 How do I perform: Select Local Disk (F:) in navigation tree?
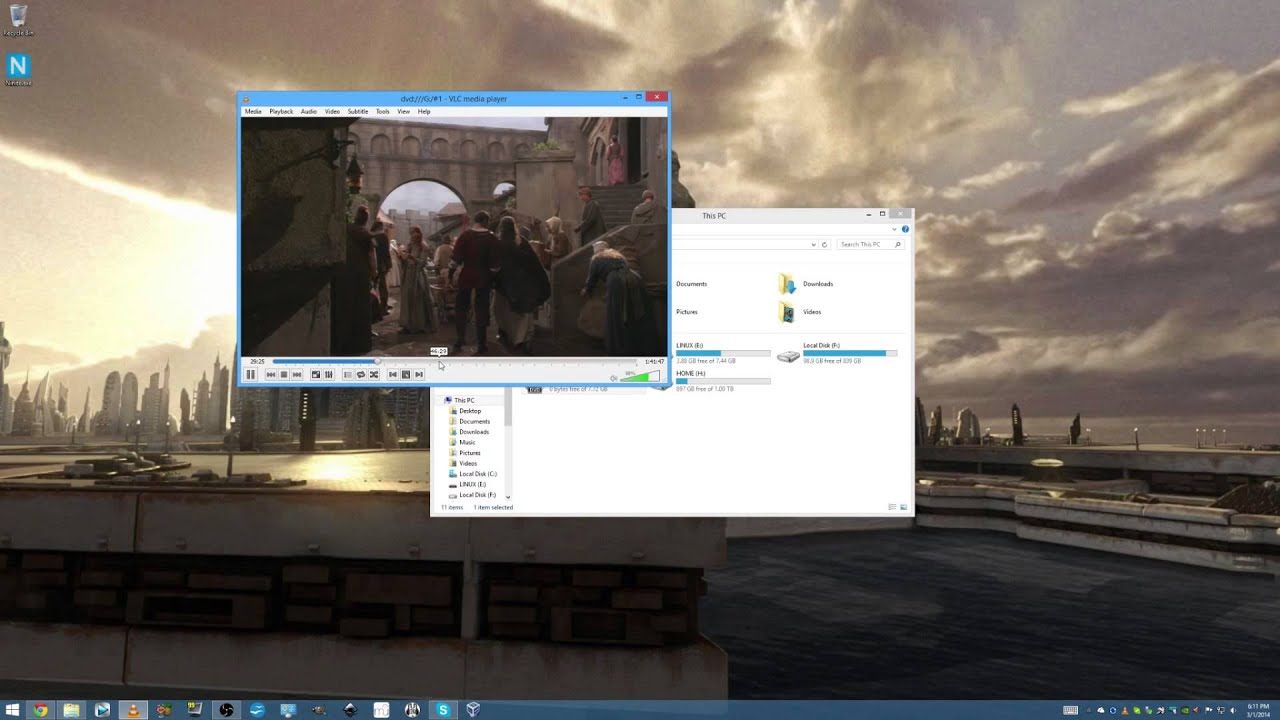[477, 495]
